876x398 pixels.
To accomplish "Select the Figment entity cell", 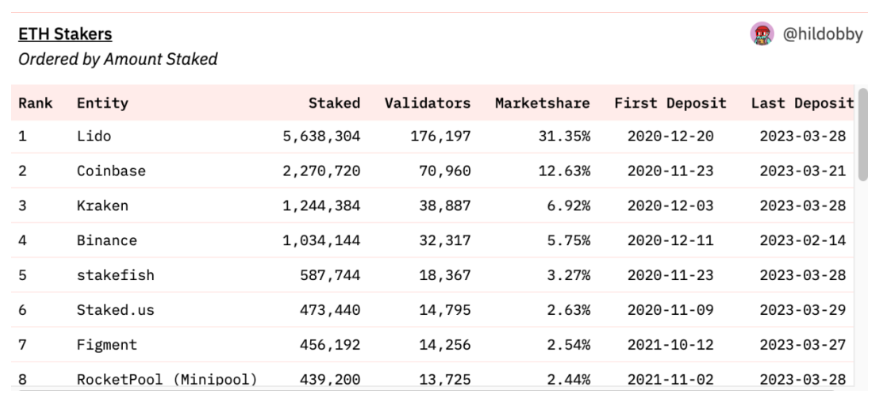I will (x=107, y=344).
